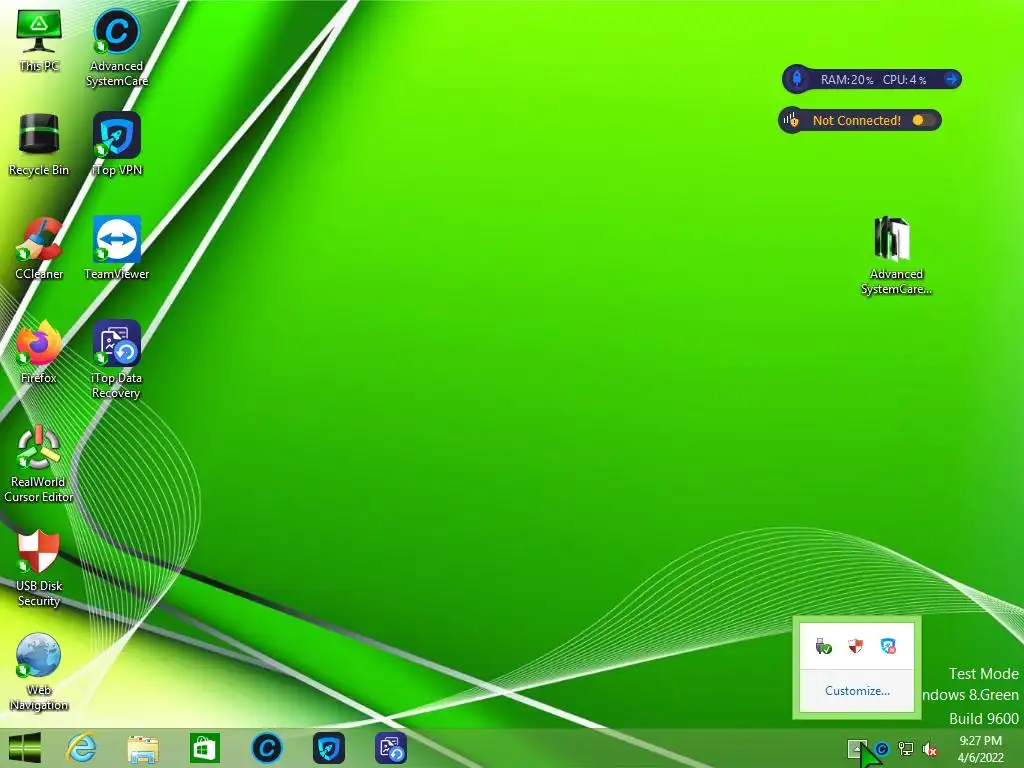Click the Not Connected! status text

point(857,120)
